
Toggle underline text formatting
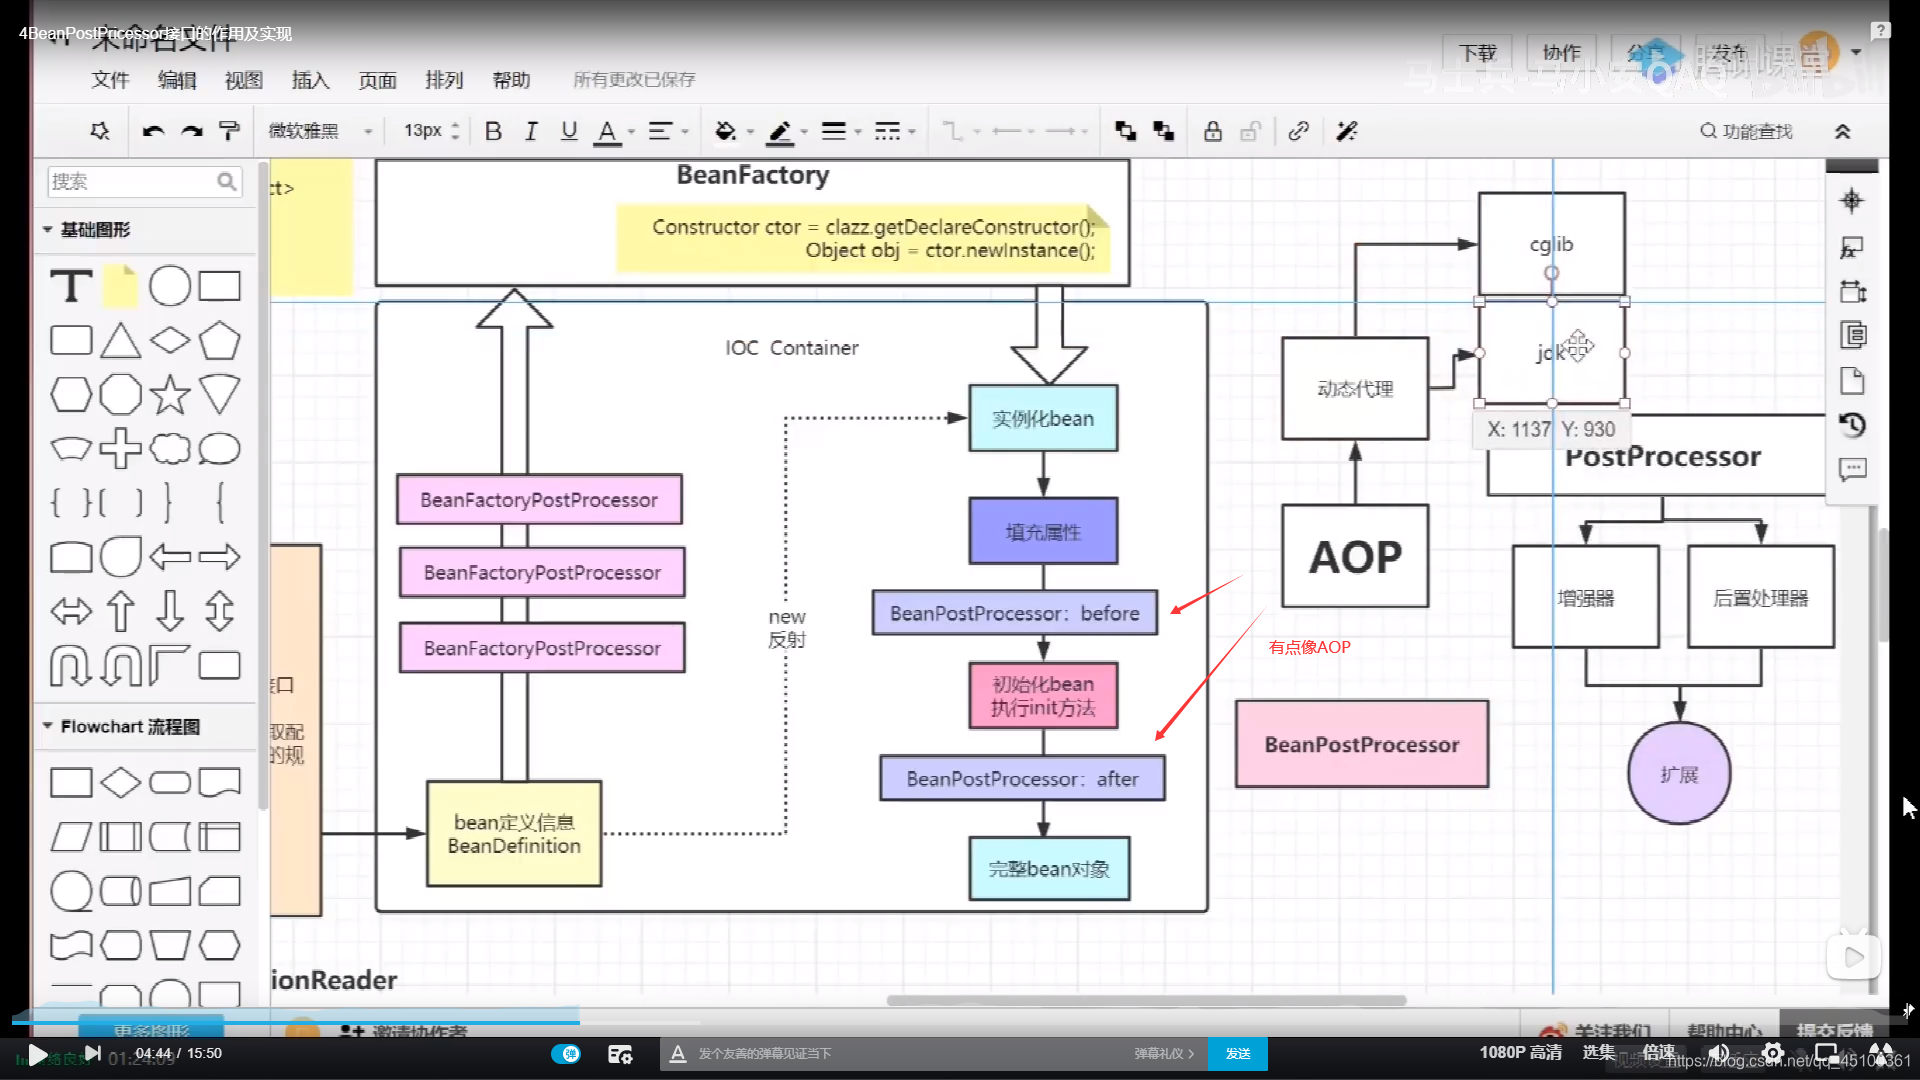tap(569, 131)
